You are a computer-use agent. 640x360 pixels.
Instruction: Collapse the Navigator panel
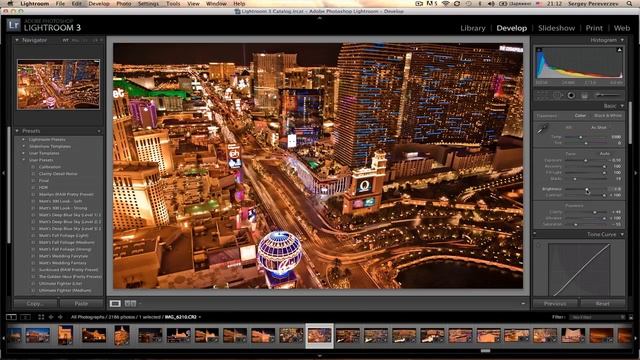17,40
